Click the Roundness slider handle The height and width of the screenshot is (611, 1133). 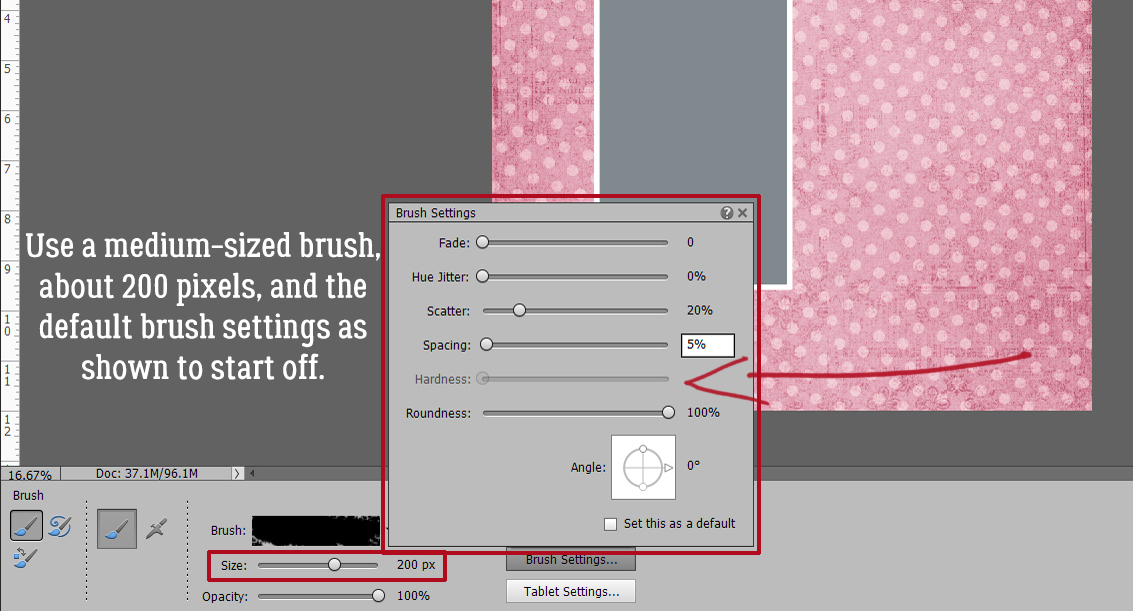pyautogui.click(x=668, y=412)
